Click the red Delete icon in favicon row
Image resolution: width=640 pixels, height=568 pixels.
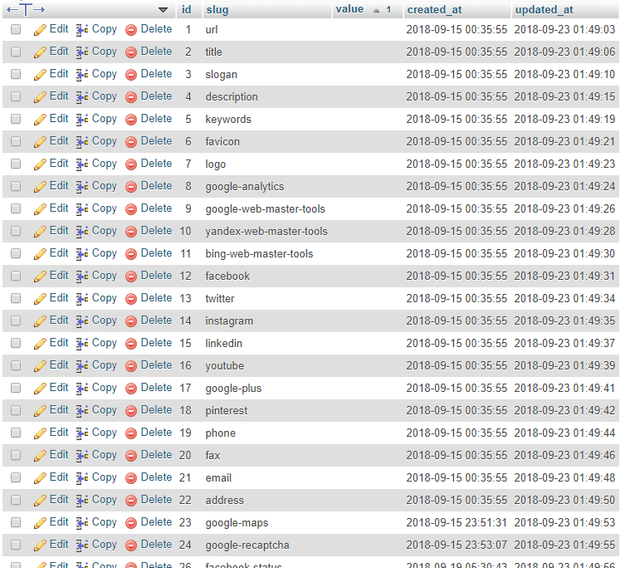(x=131, y=142)
